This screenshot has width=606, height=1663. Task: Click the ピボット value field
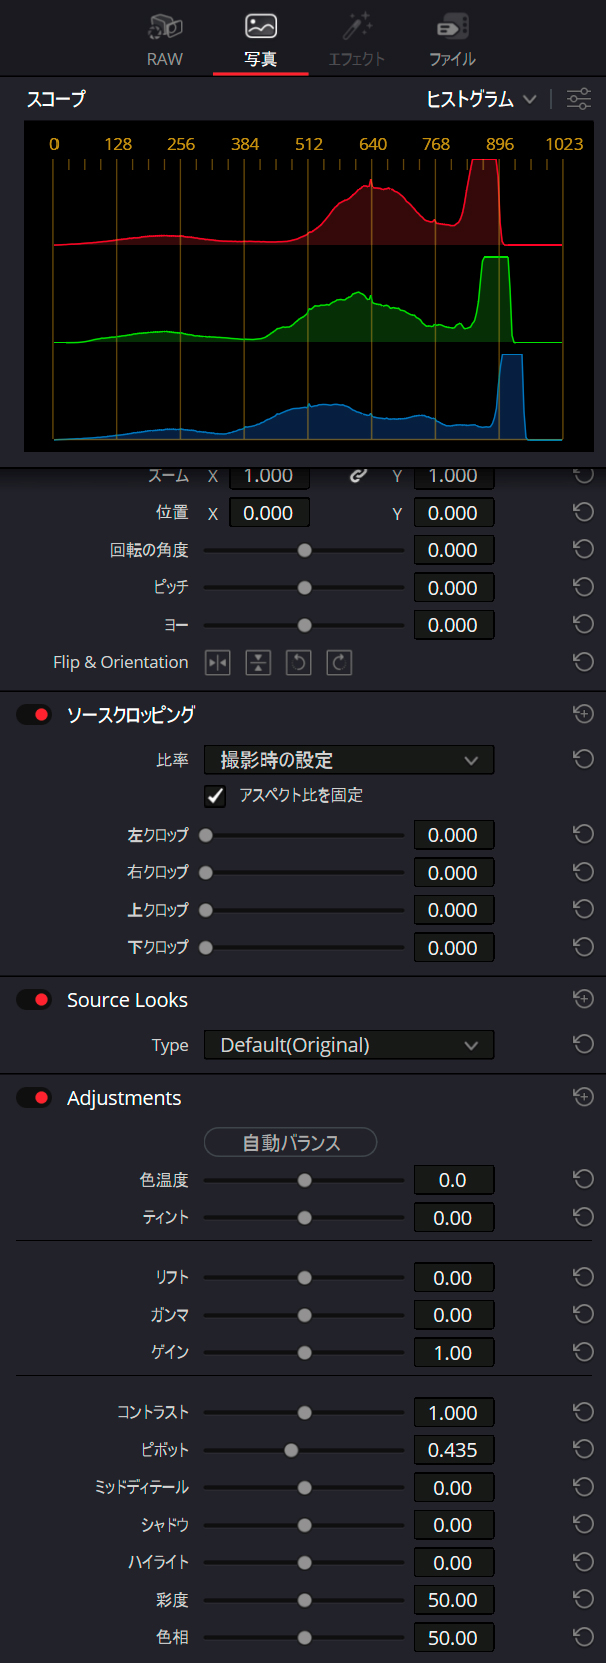[x=453, y=1450]
